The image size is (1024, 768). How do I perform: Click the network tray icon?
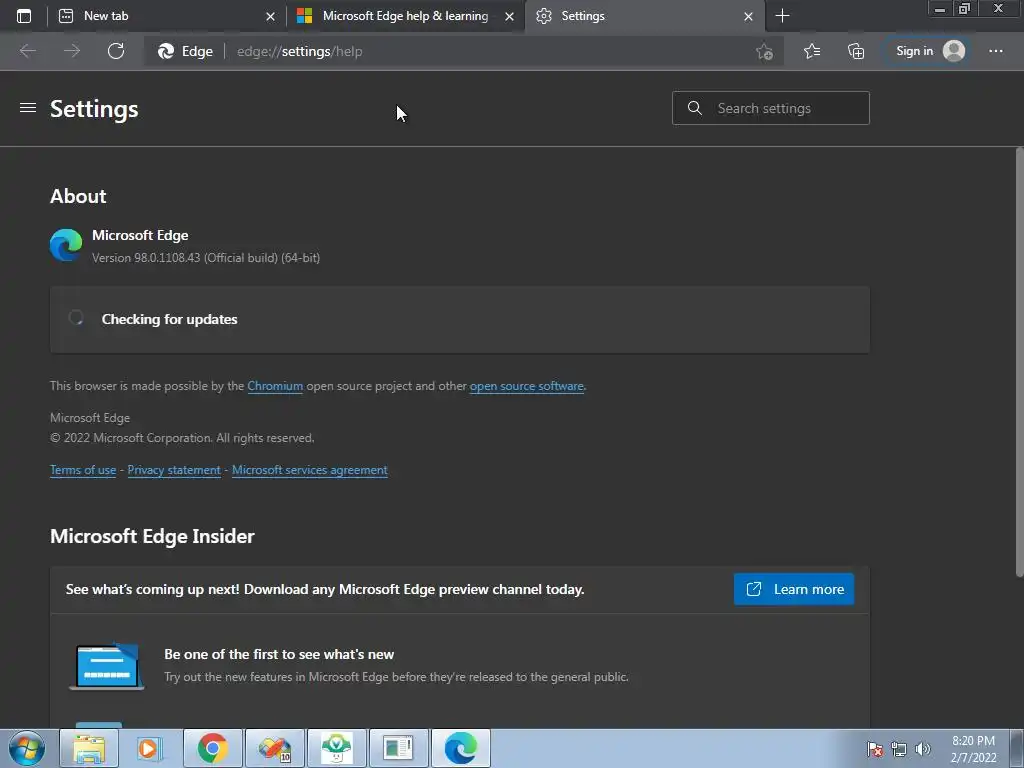pyautogui.click(x=899, y=749)
